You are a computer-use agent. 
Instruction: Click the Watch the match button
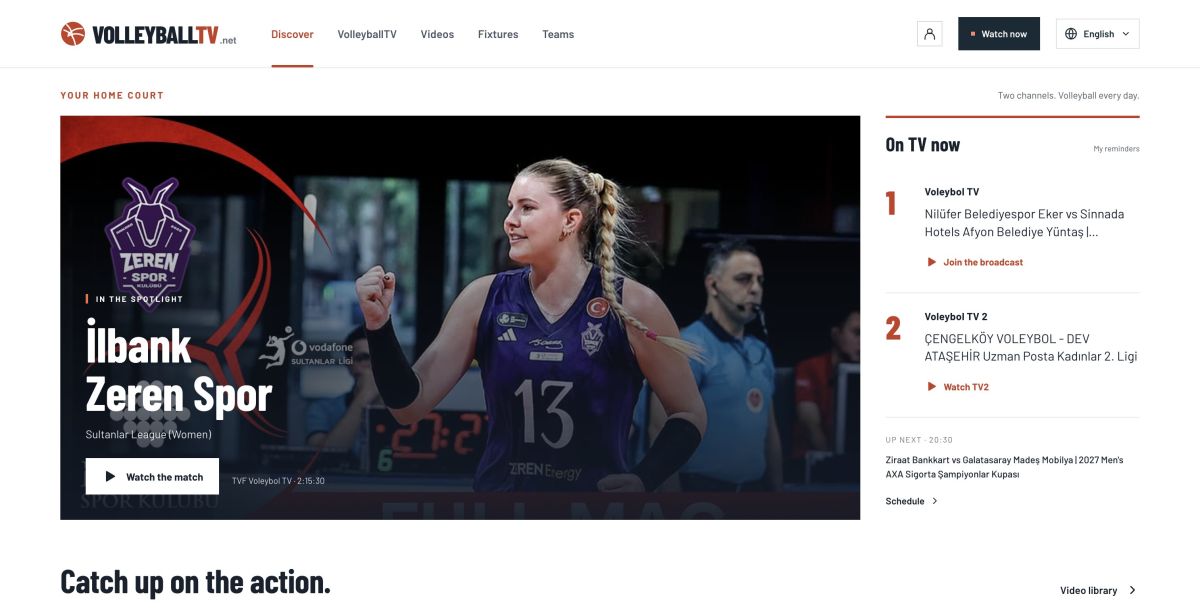pos(152,476)
